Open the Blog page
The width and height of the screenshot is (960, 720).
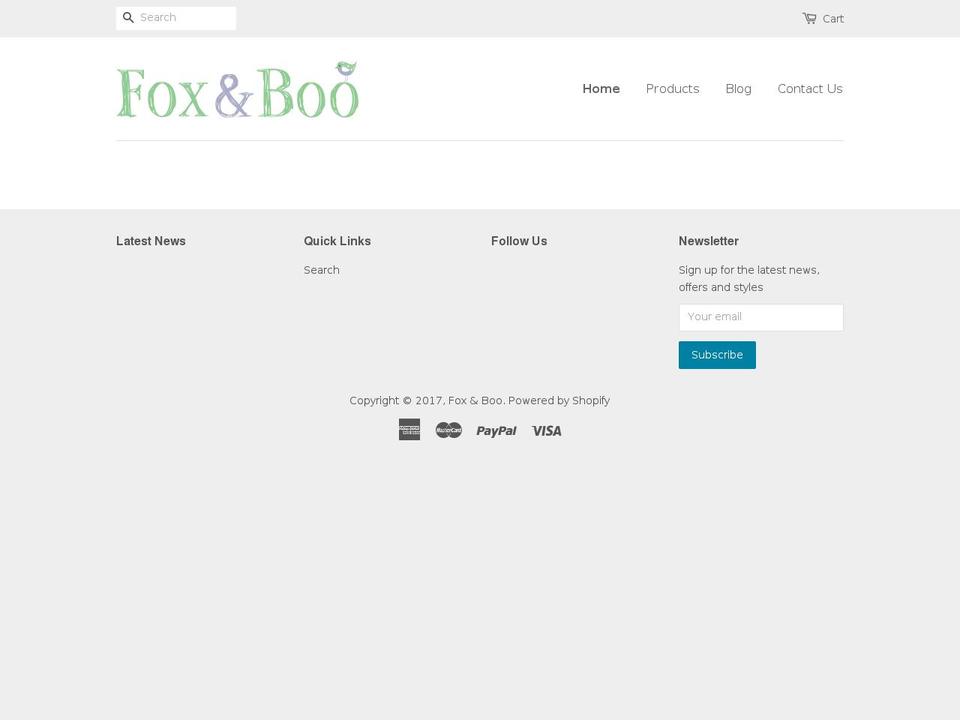(738, 89)
